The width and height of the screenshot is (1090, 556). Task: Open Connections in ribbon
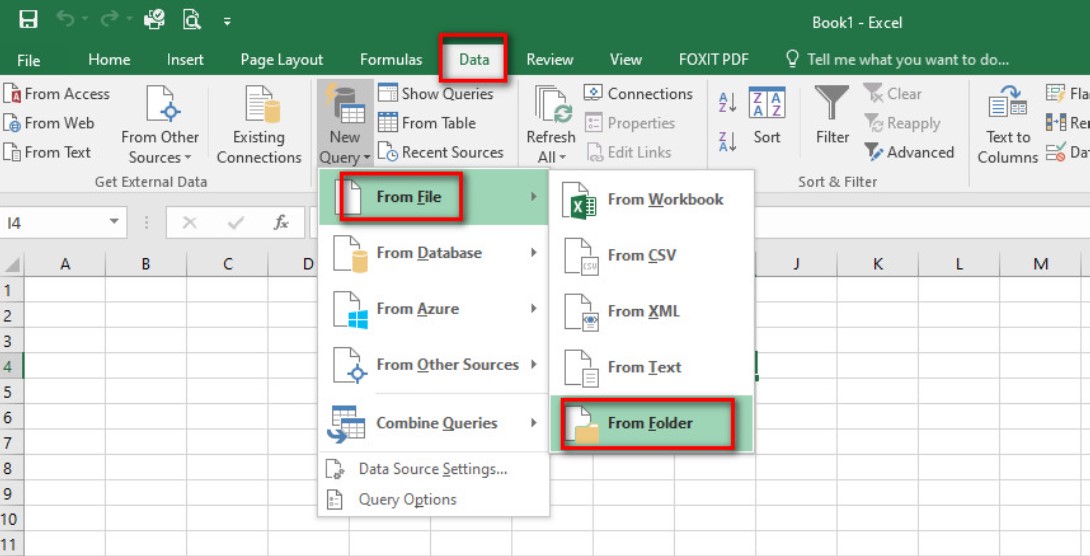638,94
